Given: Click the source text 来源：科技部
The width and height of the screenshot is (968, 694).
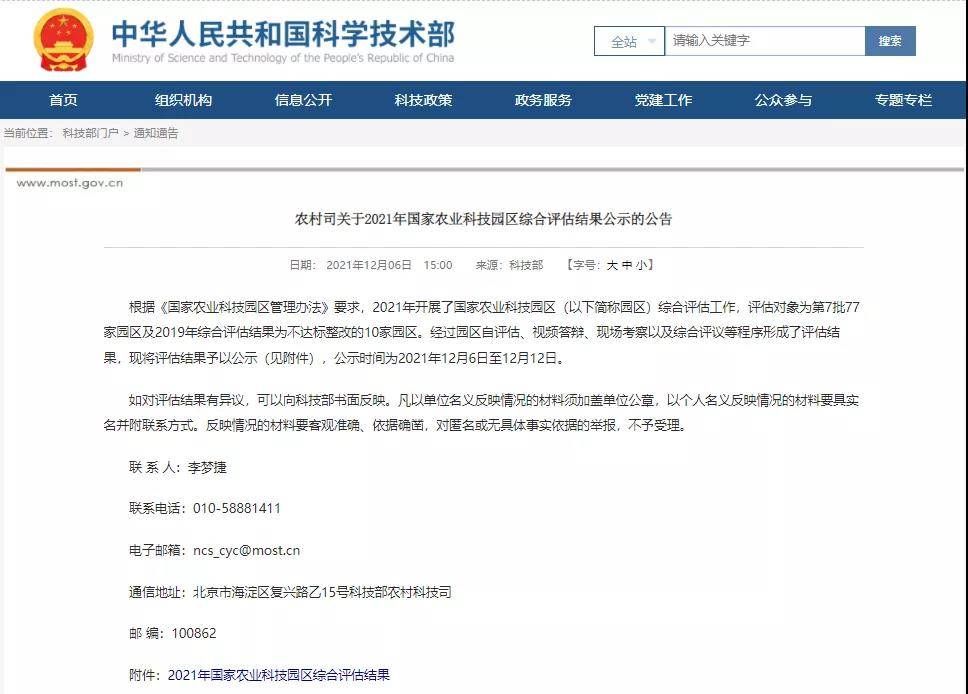Looking at the screenshot, I should click(509, 265).
